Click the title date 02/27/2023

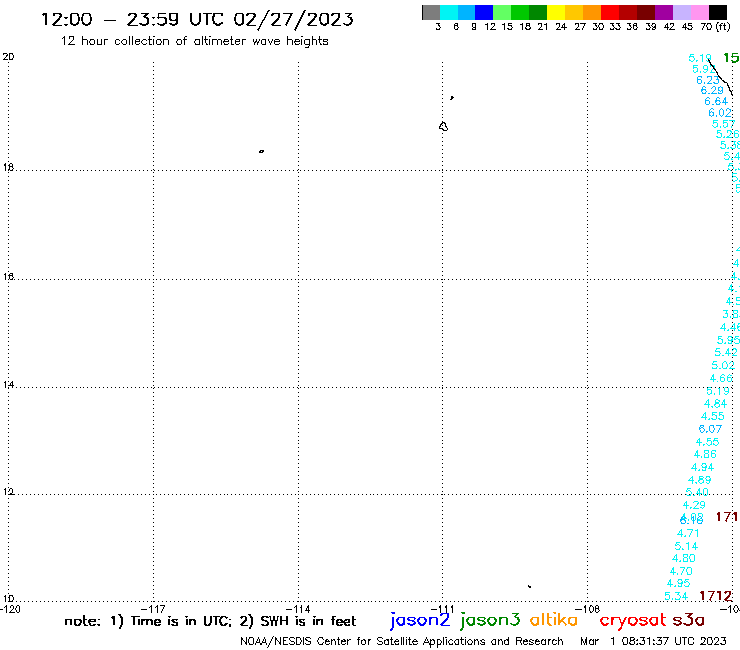point(294,19)
